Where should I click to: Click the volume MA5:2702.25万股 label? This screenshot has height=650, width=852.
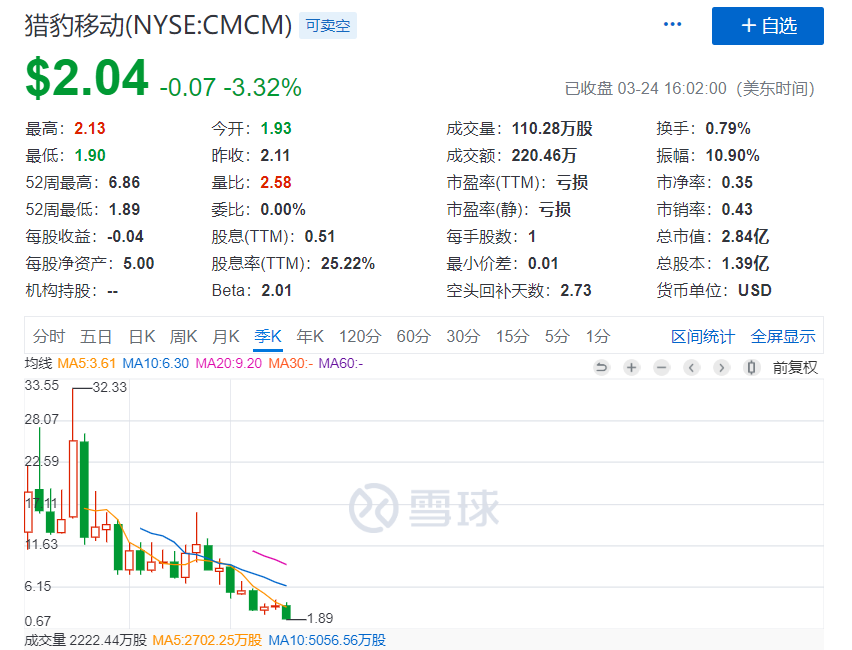207,640
